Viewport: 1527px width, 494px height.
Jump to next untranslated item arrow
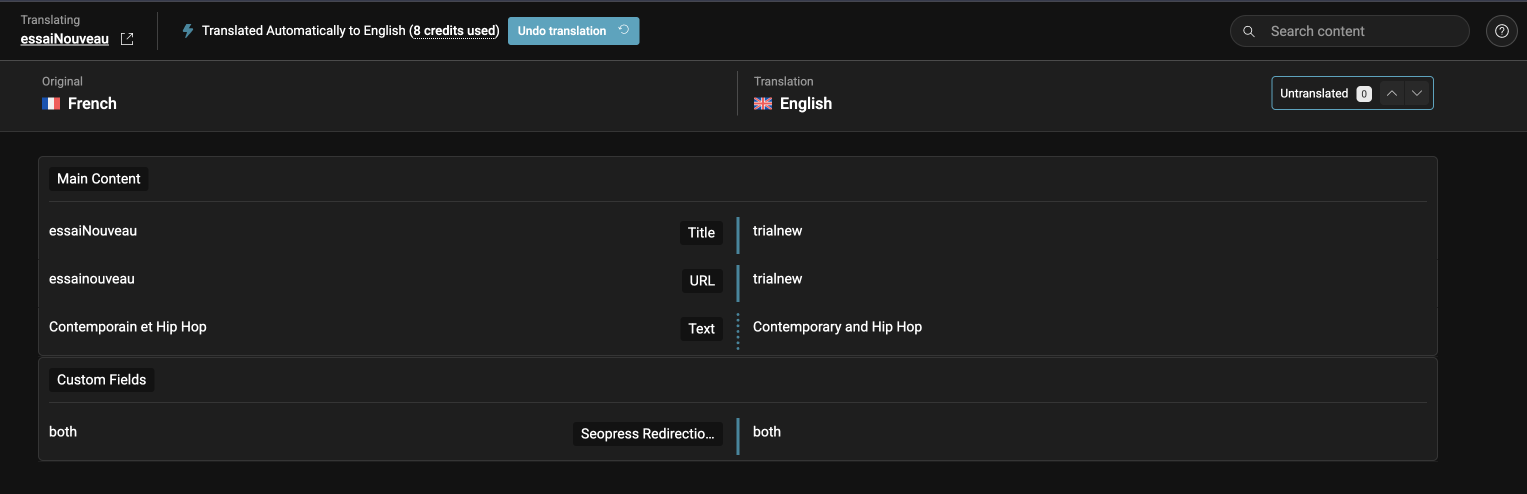click(x=1416, y=93)
